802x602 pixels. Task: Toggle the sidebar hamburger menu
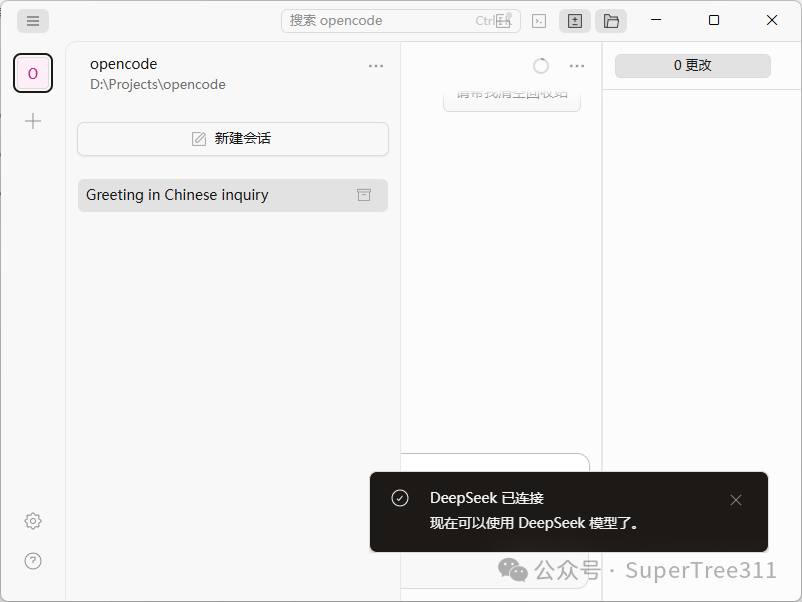click(33, 21)
